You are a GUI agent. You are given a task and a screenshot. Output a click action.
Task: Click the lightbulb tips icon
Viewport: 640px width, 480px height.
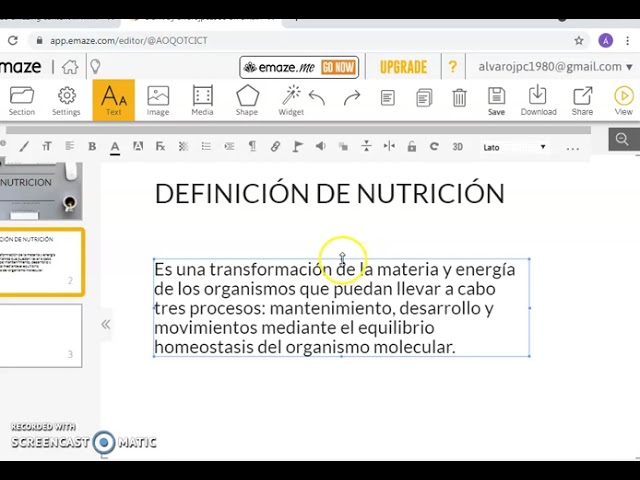click(x=95, y=67)
